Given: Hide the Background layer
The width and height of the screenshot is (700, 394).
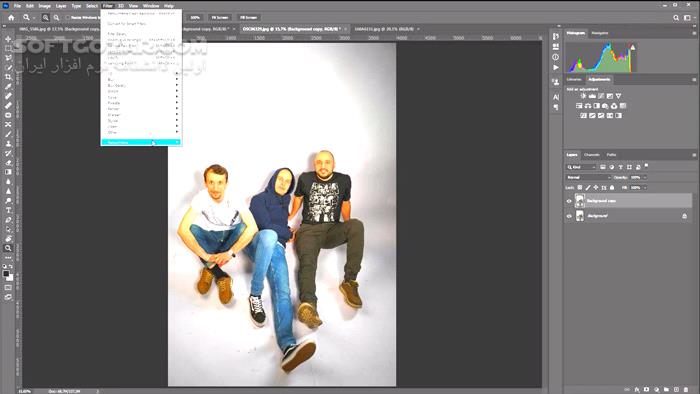Looking at the screenshot, I should tap(569, 216).
